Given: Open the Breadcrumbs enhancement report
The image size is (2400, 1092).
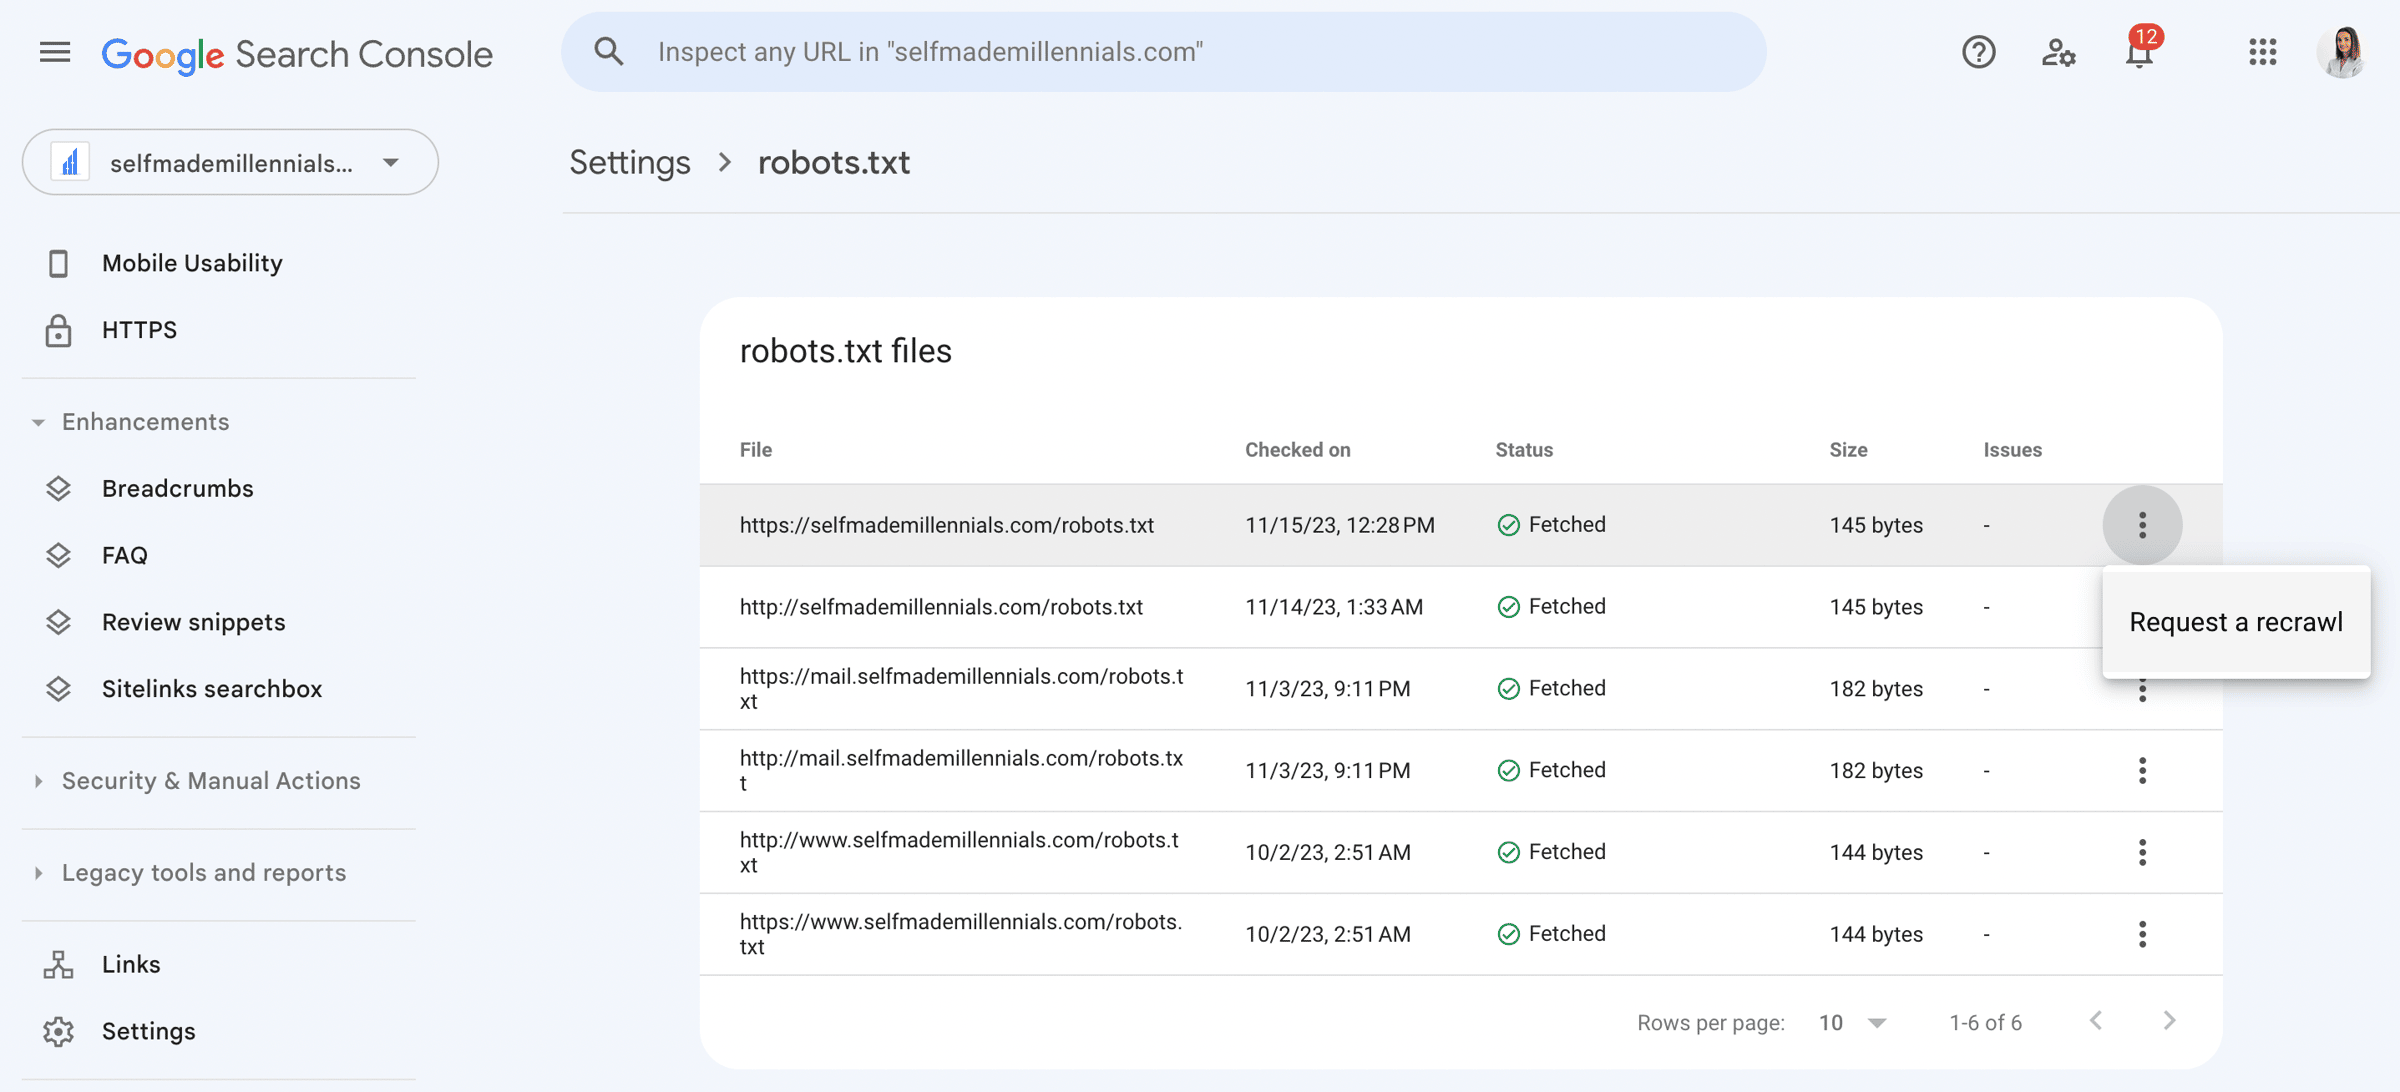Looking at the screenshot, I should tap(178, 489).
